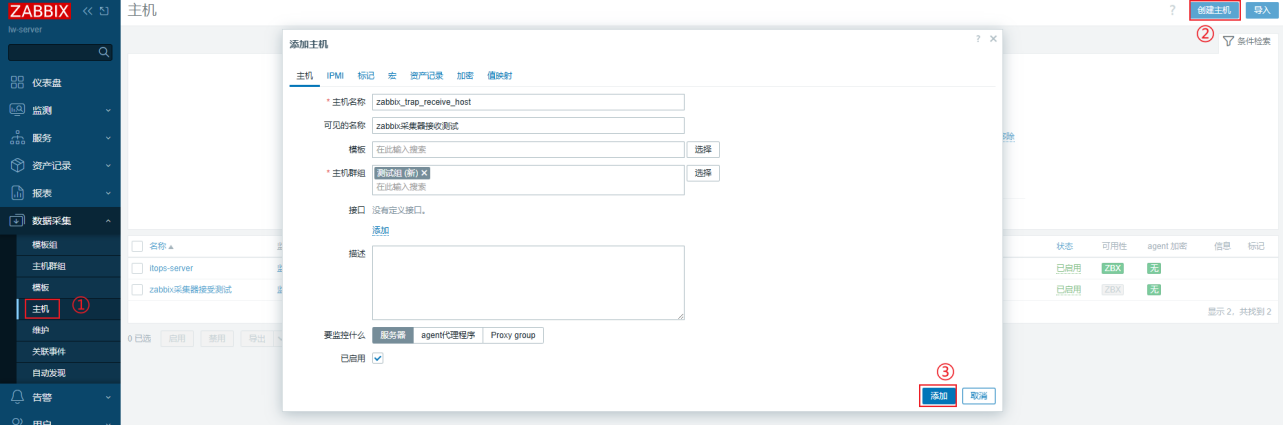The height and width of the screenshot is (425, 1283).
Task: Click the 模板 search input
Action: [x=528, y=149]
